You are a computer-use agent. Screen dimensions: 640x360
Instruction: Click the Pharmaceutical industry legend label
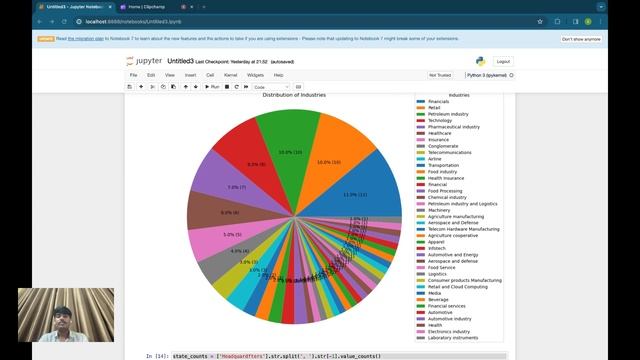(x=454, y=127)
